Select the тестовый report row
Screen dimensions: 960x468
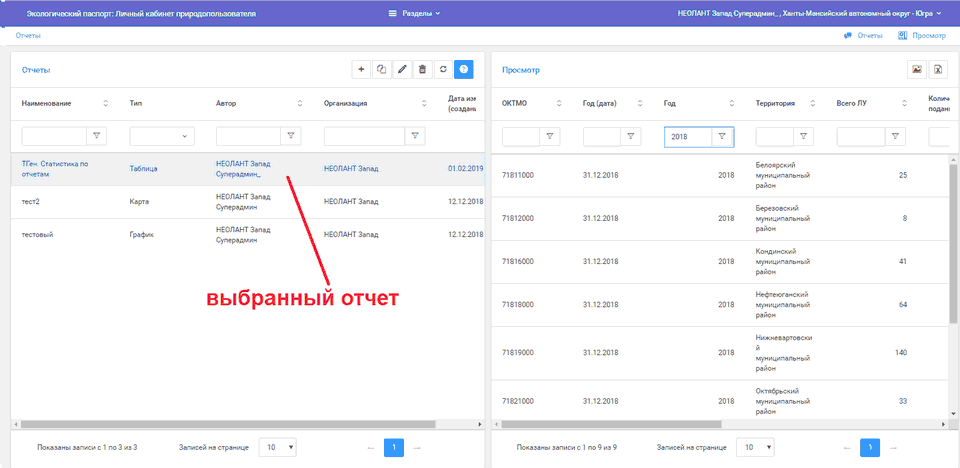pos(248,235)
